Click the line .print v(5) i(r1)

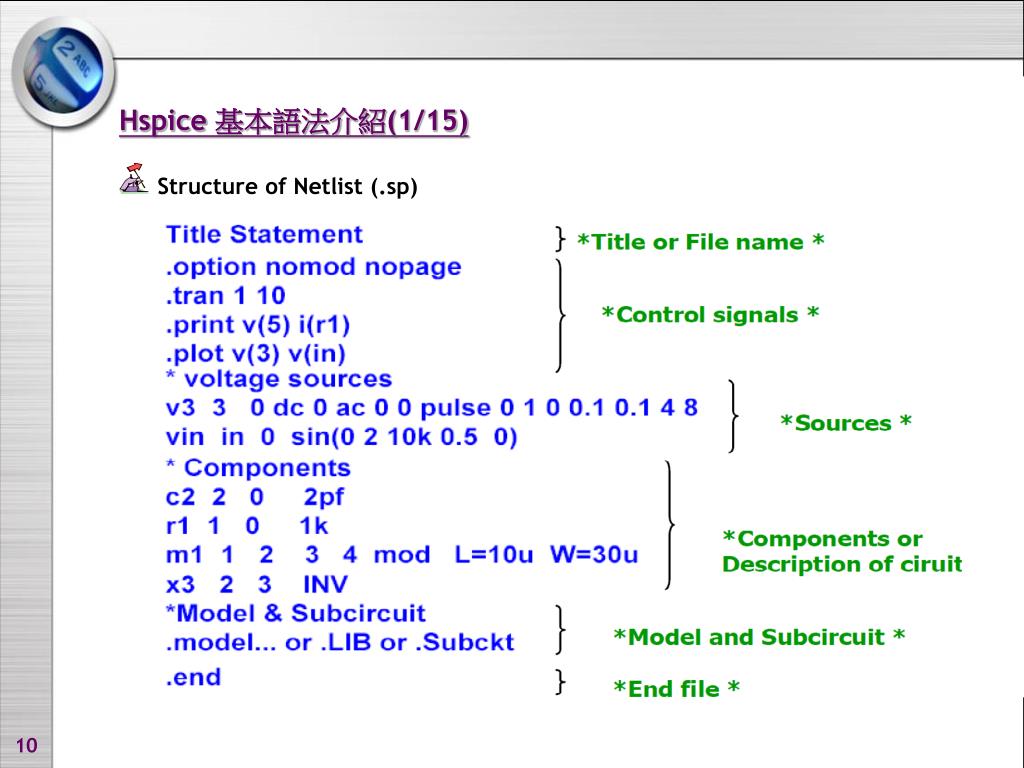pos(258,325)
